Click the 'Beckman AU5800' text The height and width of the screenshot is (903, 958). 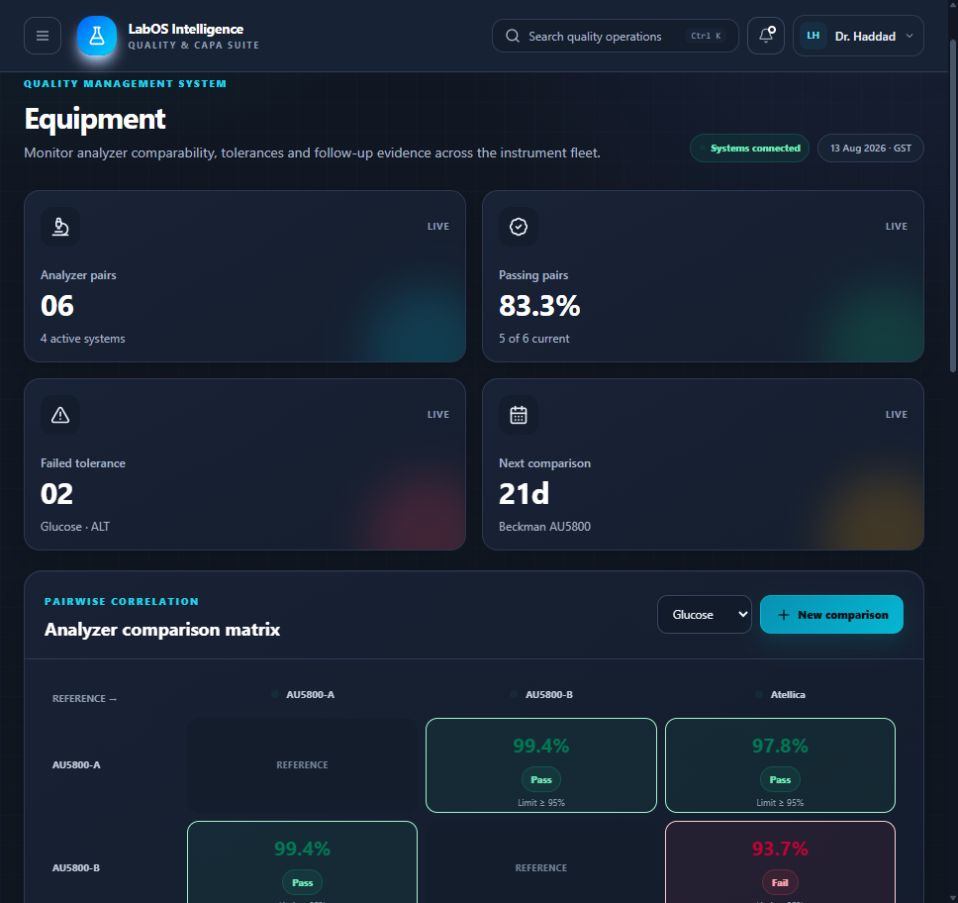pos(544,527)
